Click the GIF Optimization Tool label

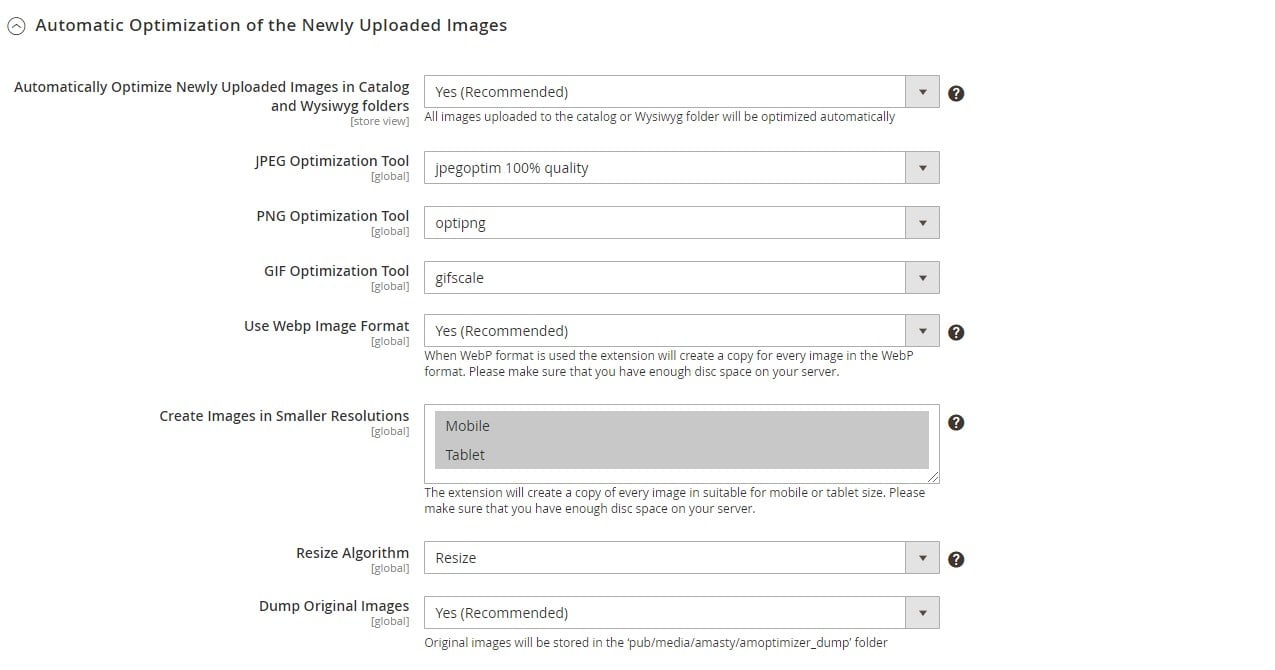[337, 271]
